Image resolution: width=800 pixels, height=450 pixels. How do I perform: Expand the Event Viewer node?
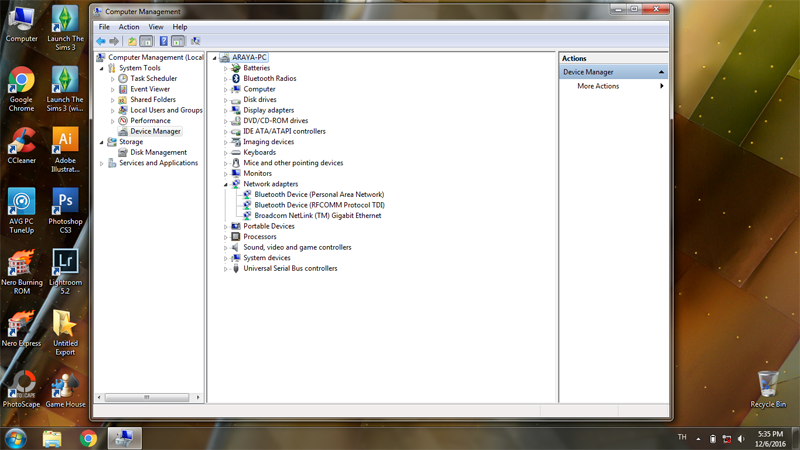coord(113,89)
